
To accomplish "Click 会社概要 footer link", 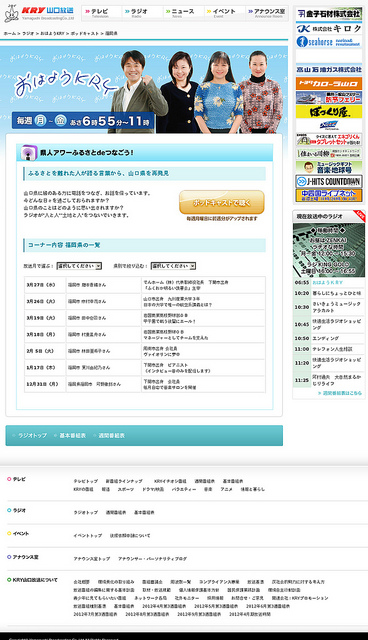I will tap(82, 582).
